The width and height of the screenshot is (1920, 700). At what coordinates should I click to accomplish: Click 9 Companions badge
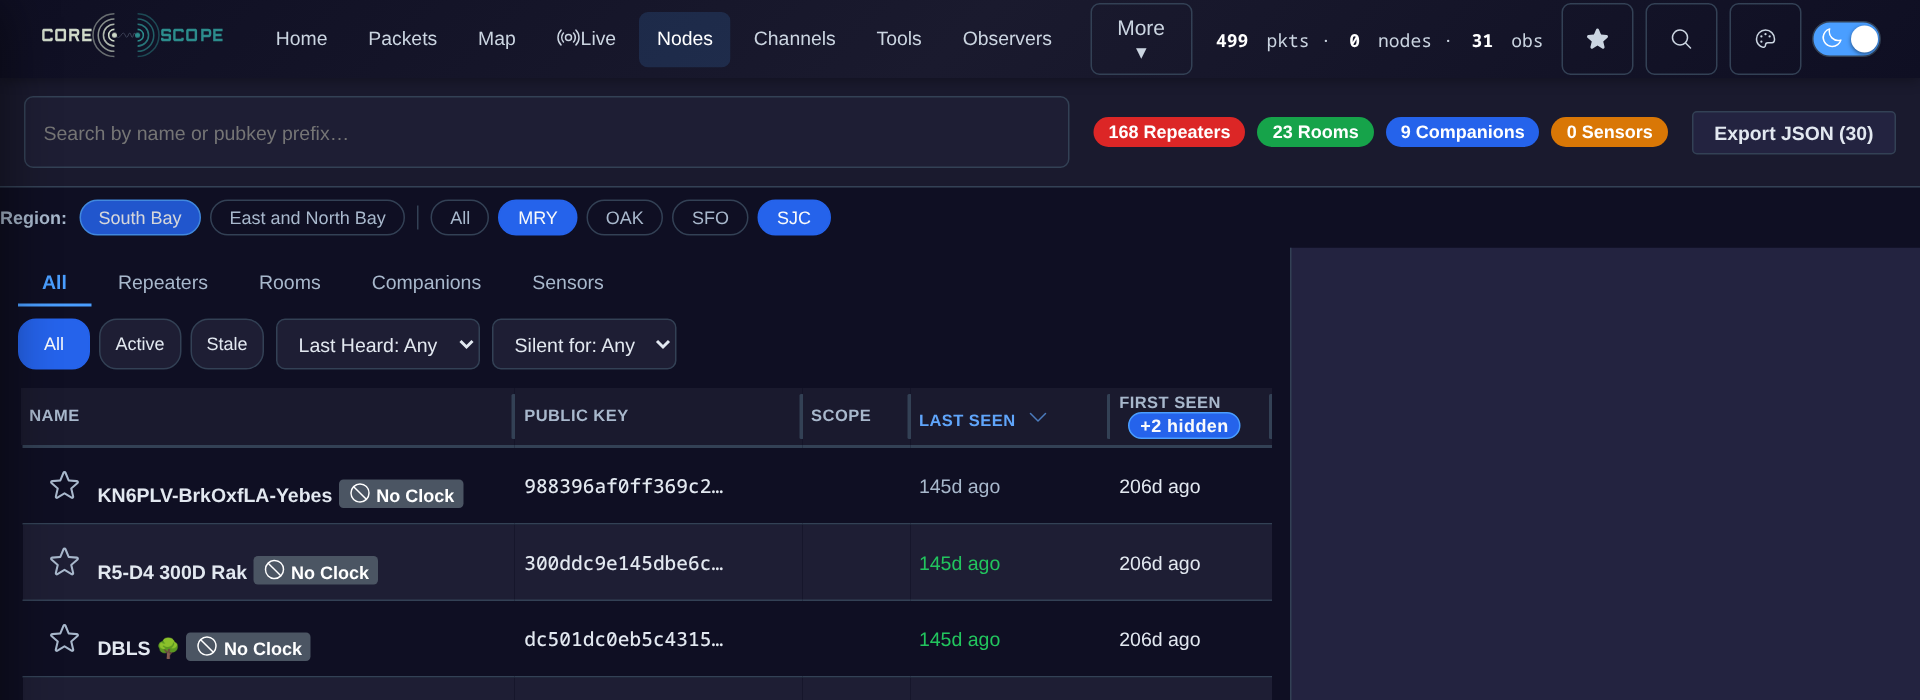coord(1462,132)
